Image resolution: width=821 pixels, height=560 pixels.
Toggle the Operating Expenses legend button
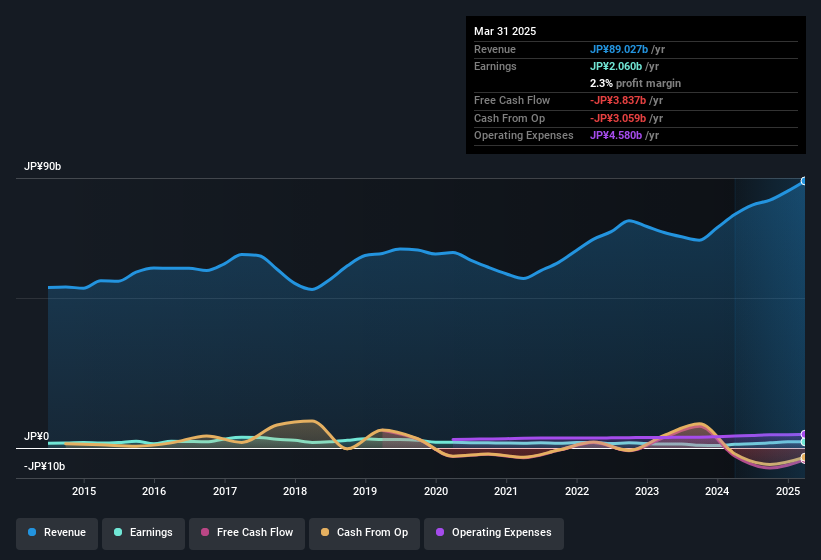click(494, 533)
